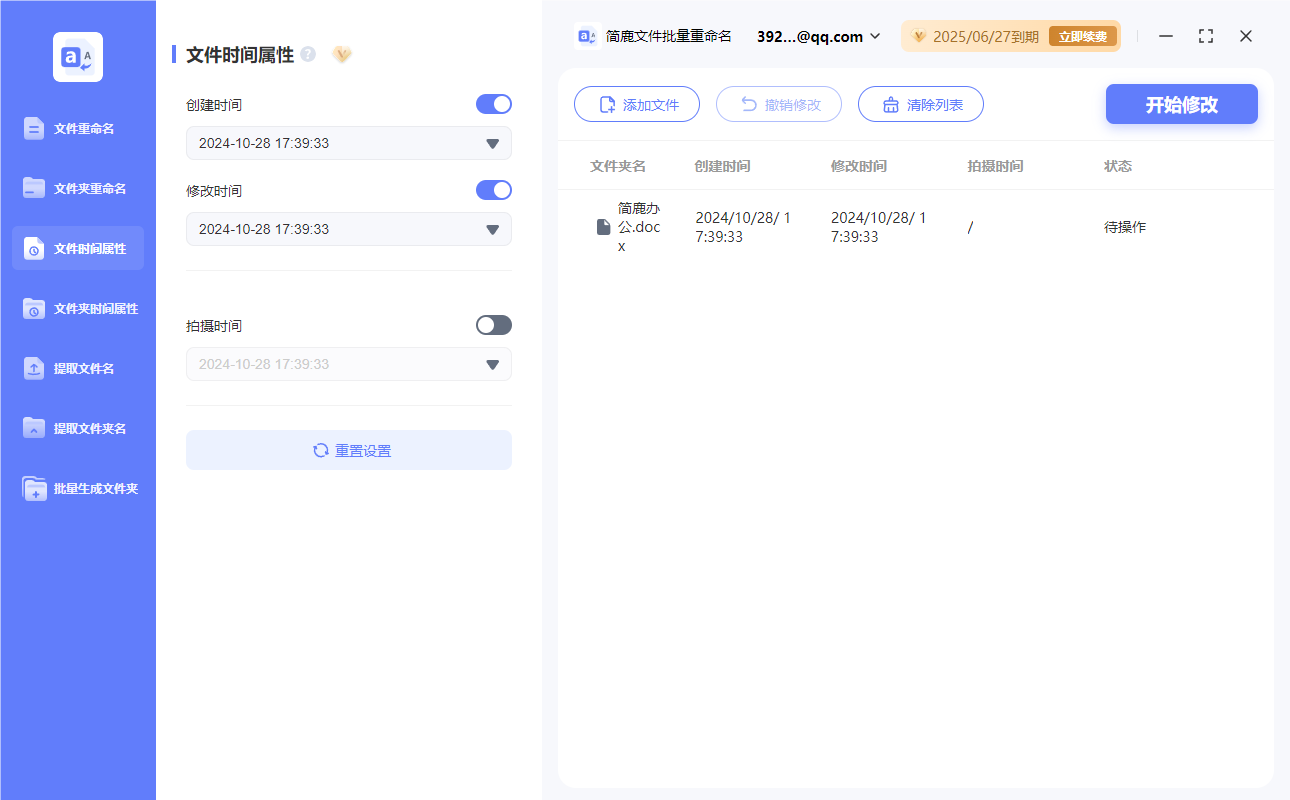Click 添加文件 to add files
The width and height of the screenshot is (1290, 800).
point(637,104)
